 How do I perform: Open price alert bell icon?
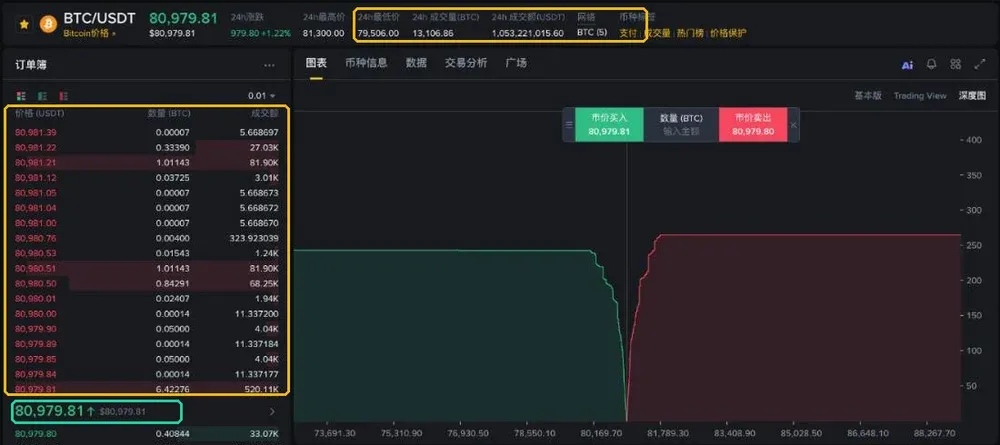coord(932,64)
